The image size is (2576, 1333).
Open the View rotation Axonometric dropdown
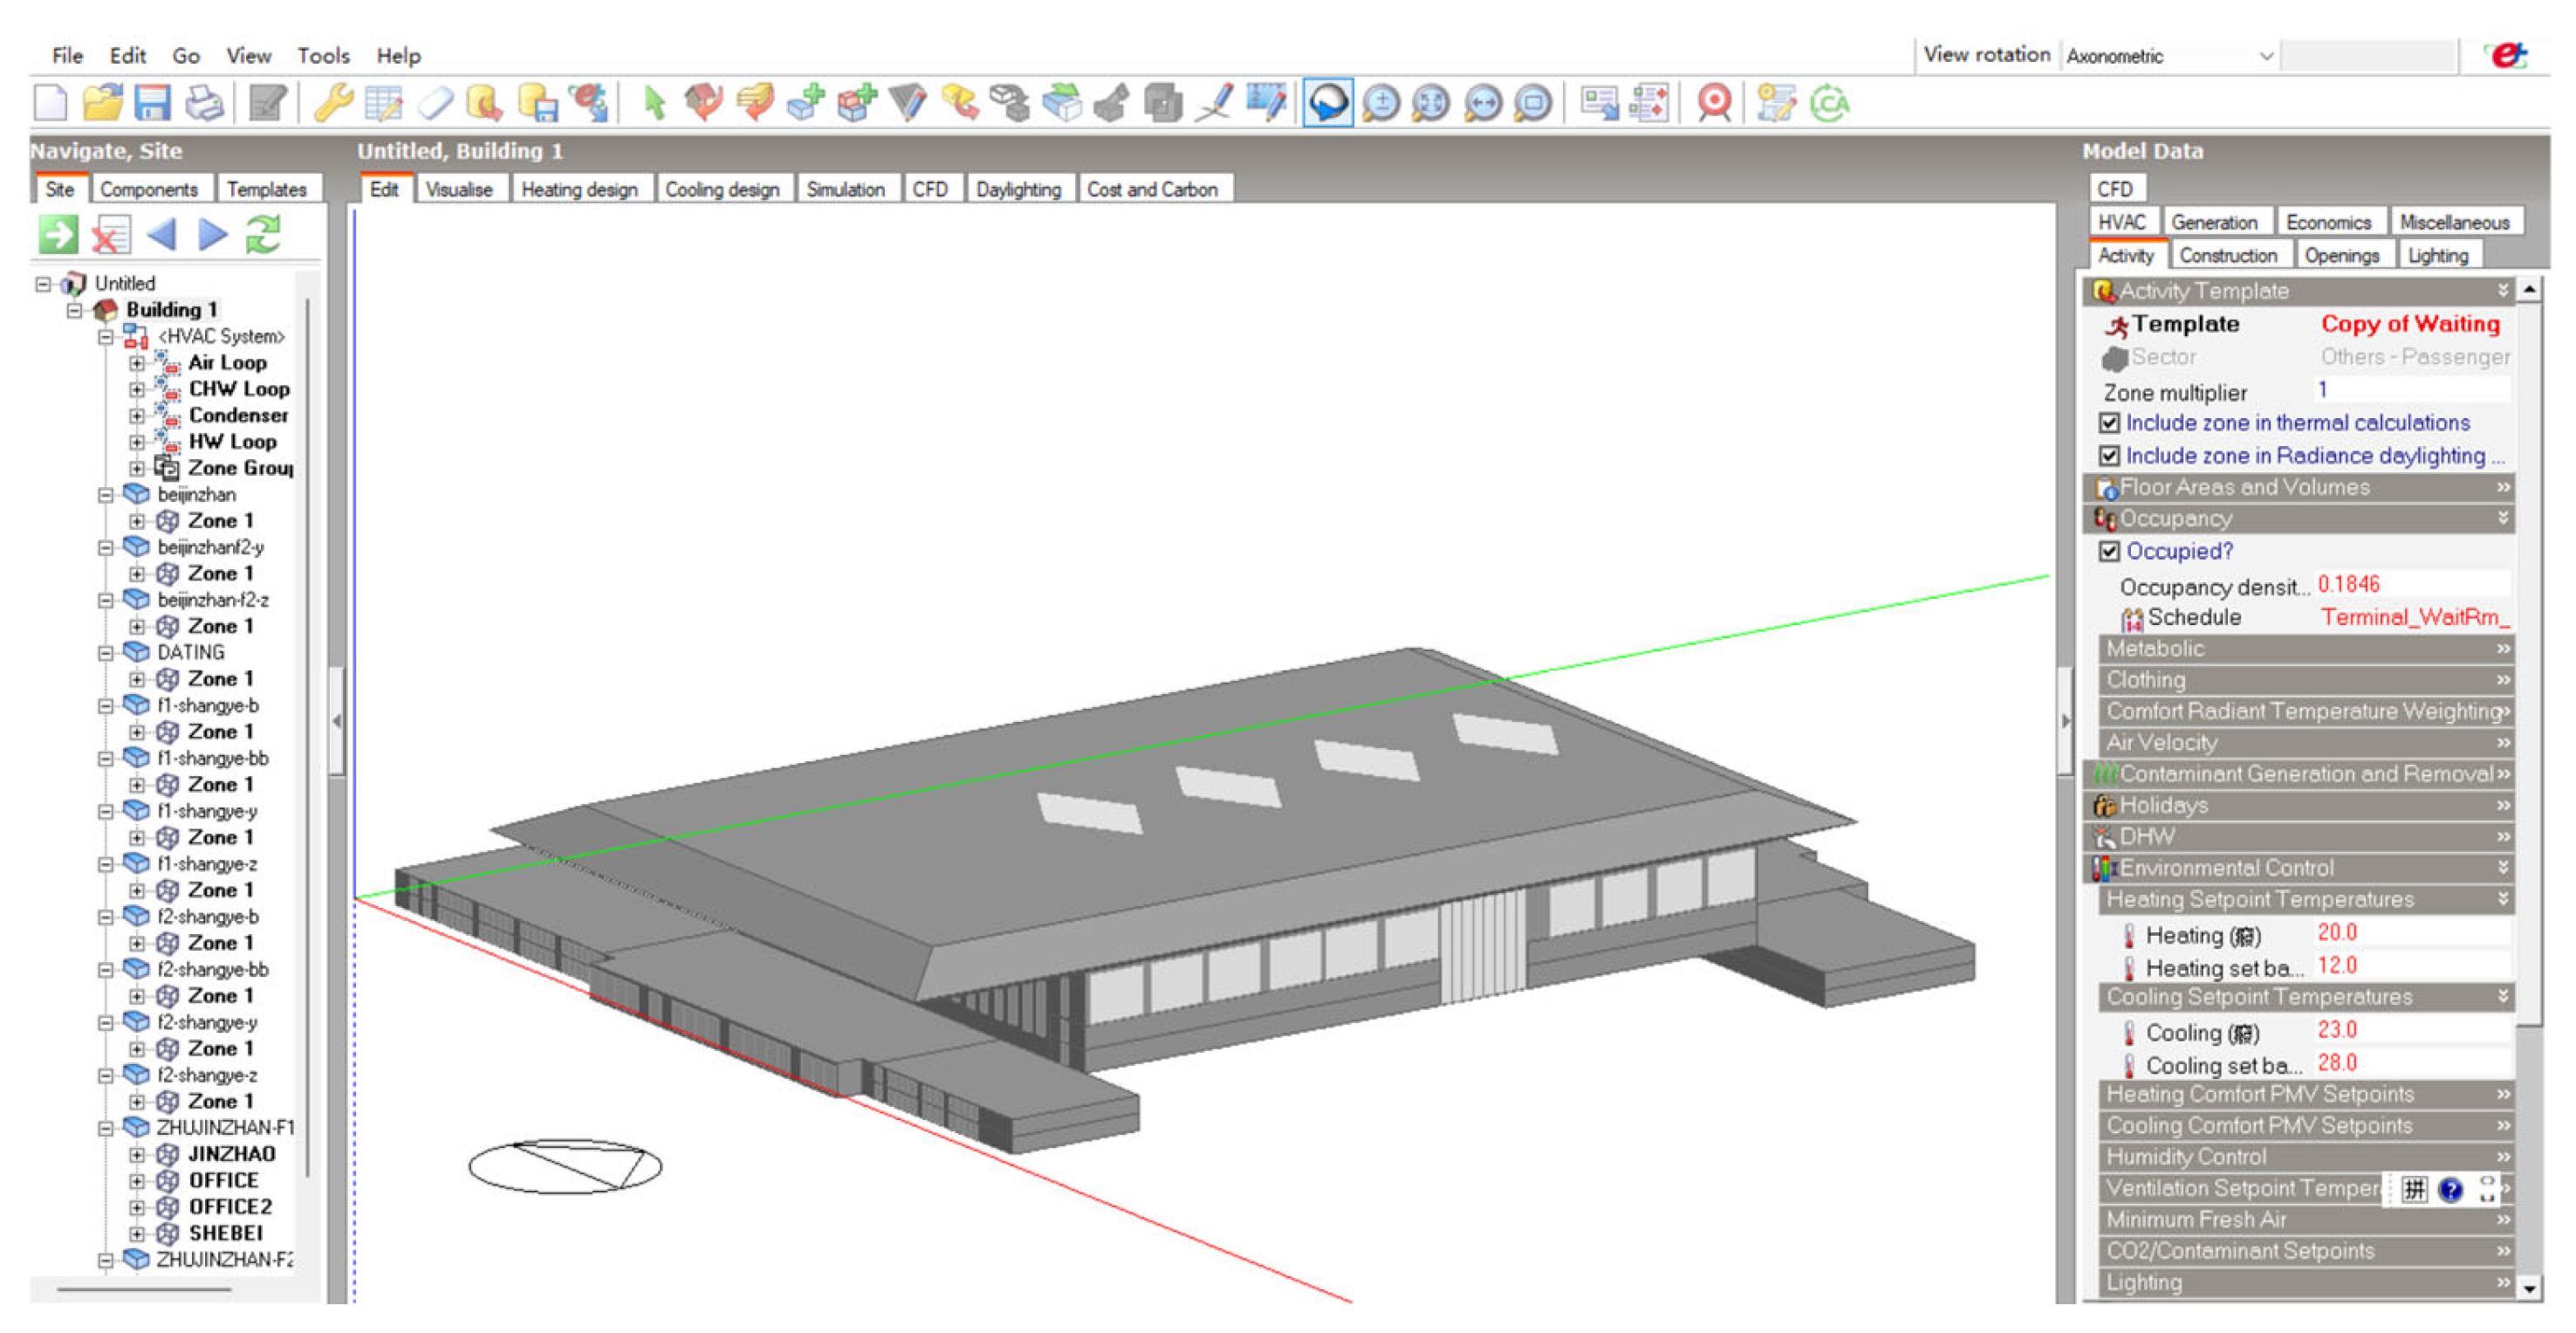2170,56
